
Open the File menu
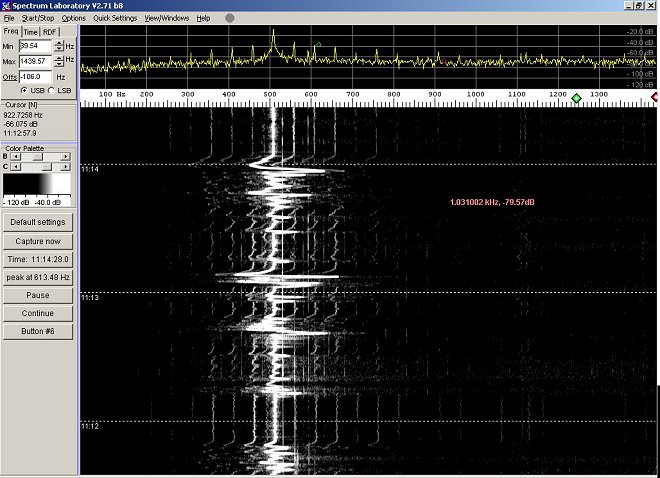(x=9, y=18)
